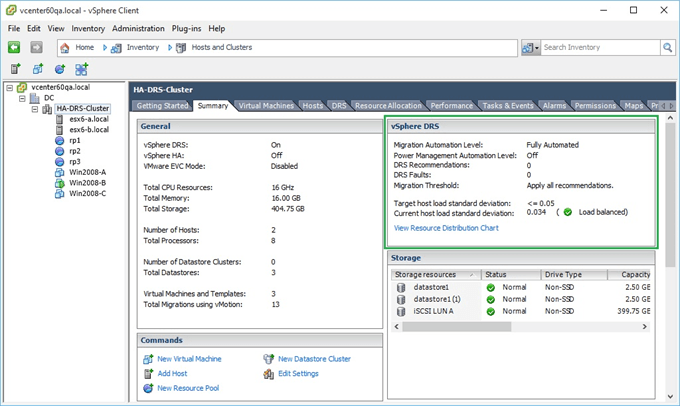This screenshot has width=680, height=406.
Task: Select resource pool rp1
Action: pos(75,141)
